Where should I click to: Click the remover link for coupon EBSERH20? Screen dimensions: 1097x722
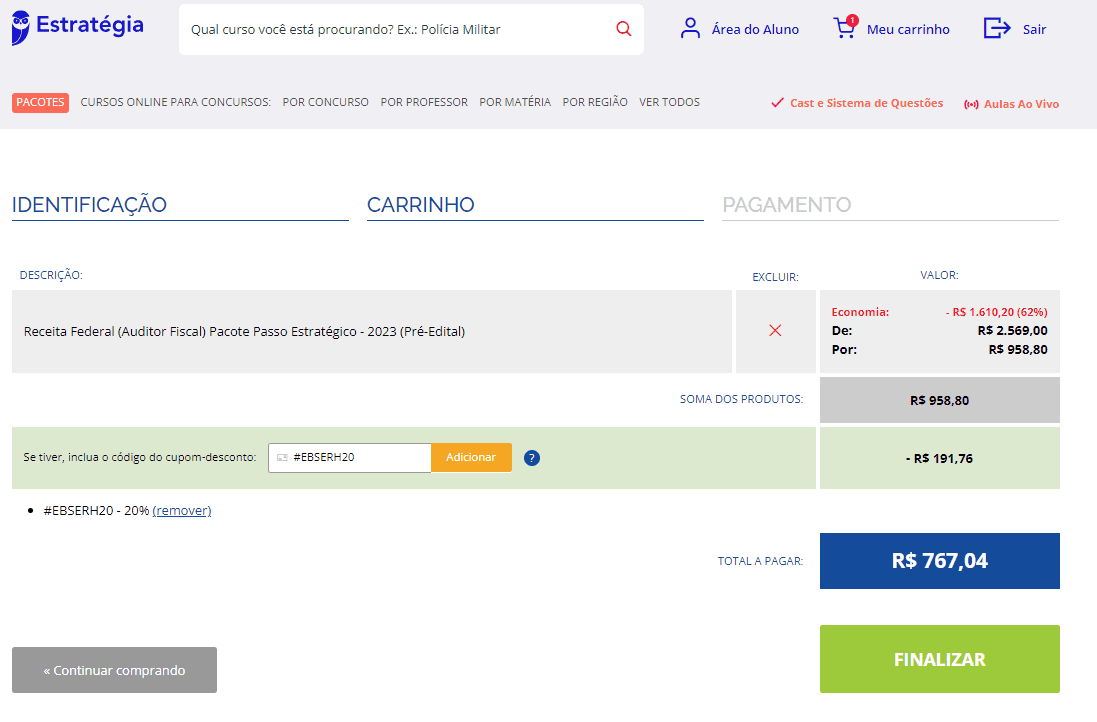(182, 511)
